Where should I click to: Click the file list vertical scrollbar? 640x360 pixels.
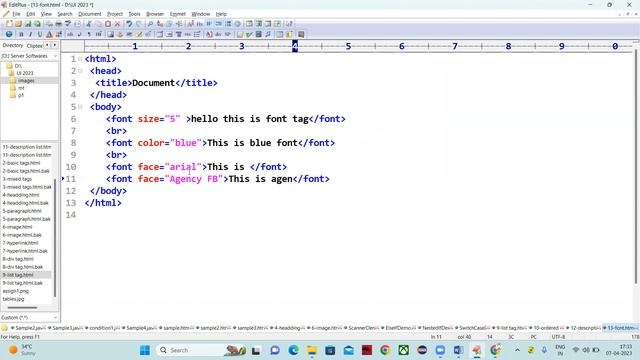pos(55,238)
